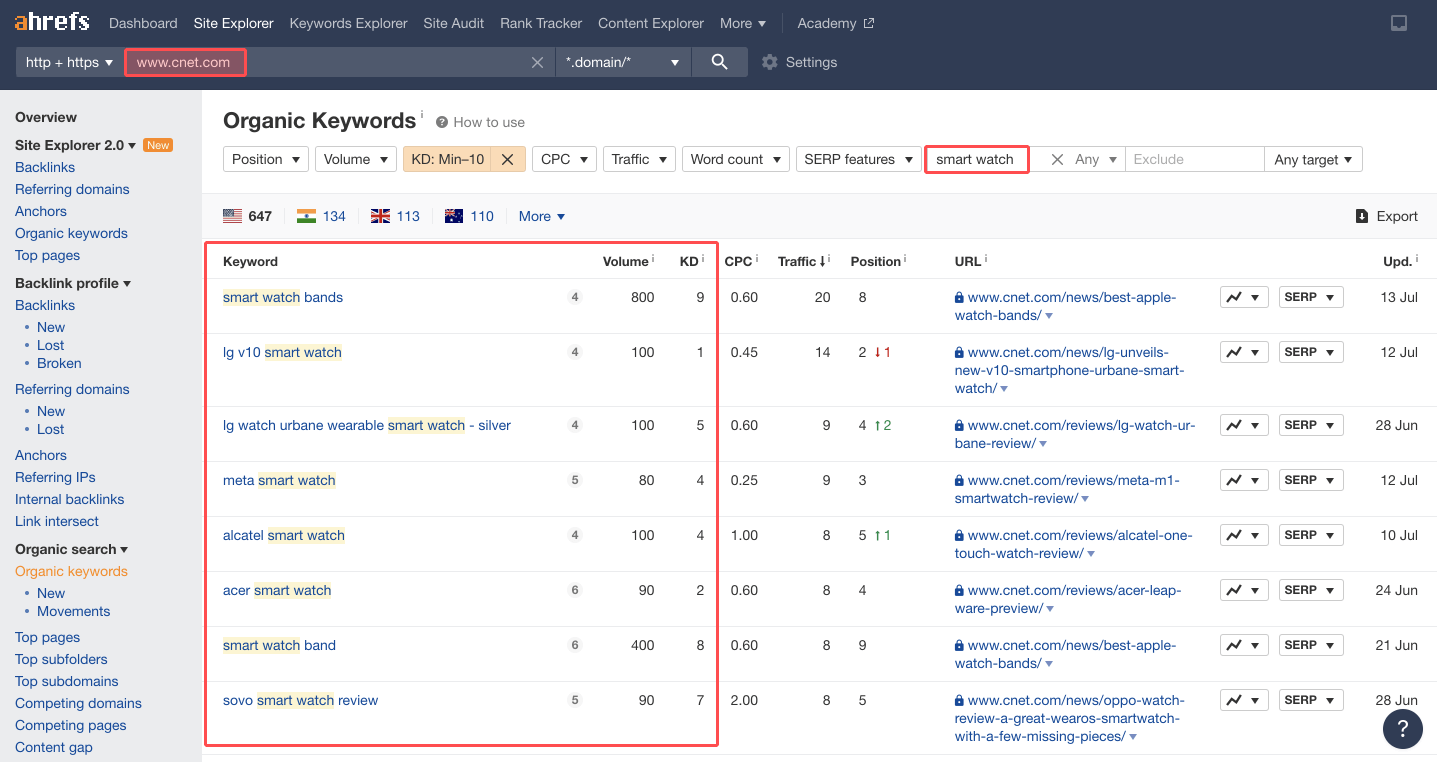This screenshot has width=1437, height=762.
Task: Sort by KD column header
Action: point(689,261)
